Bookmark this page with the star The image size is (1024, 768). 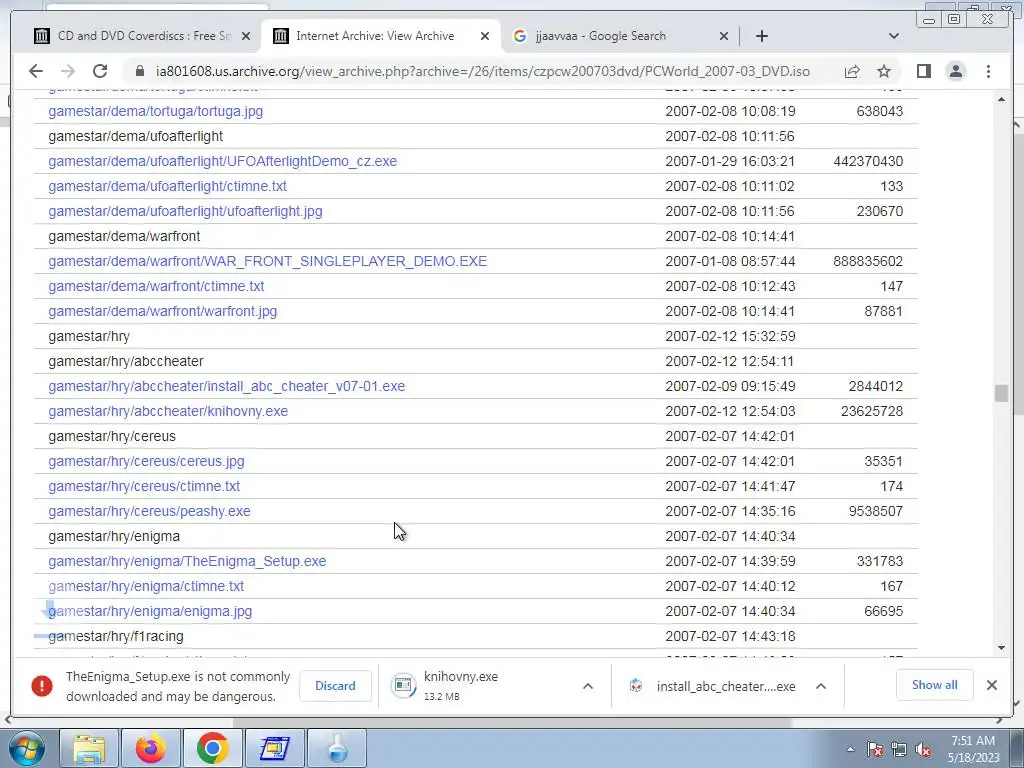coord(884,71)
